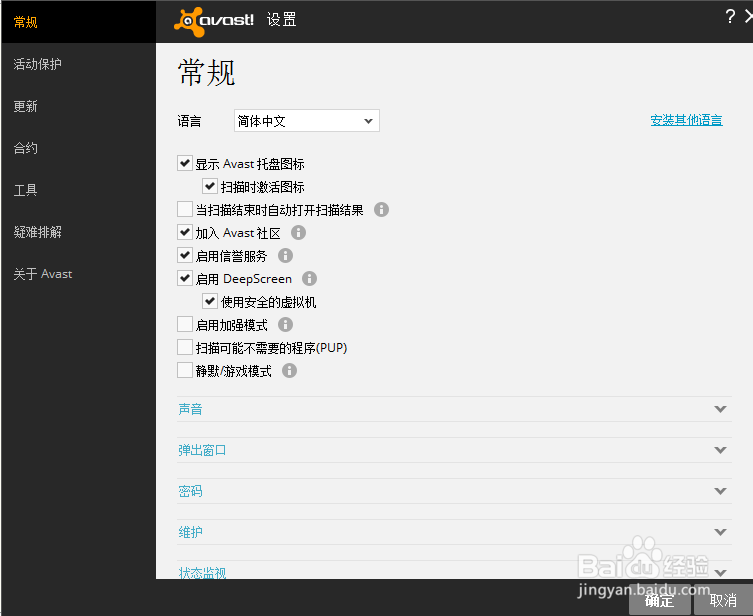Show info icon beside 启用加强模式
The height and width of the screenshot is (616, 753).
(285, 325)
